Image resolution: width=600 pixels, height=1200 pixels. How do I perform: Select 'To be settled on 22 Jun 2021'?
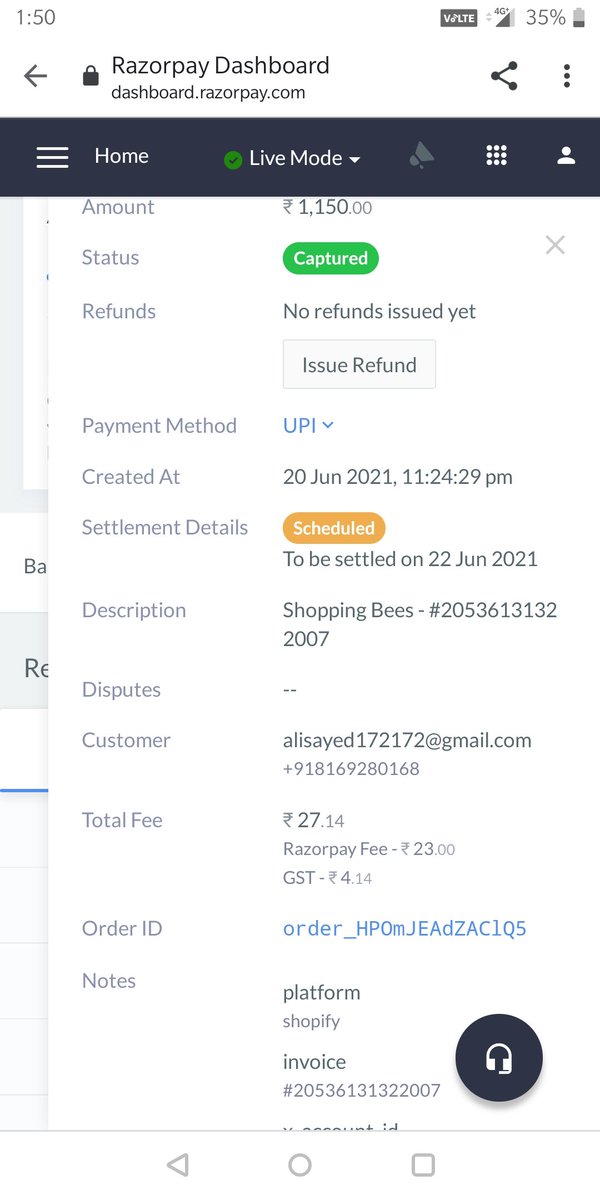pos(410,559)
